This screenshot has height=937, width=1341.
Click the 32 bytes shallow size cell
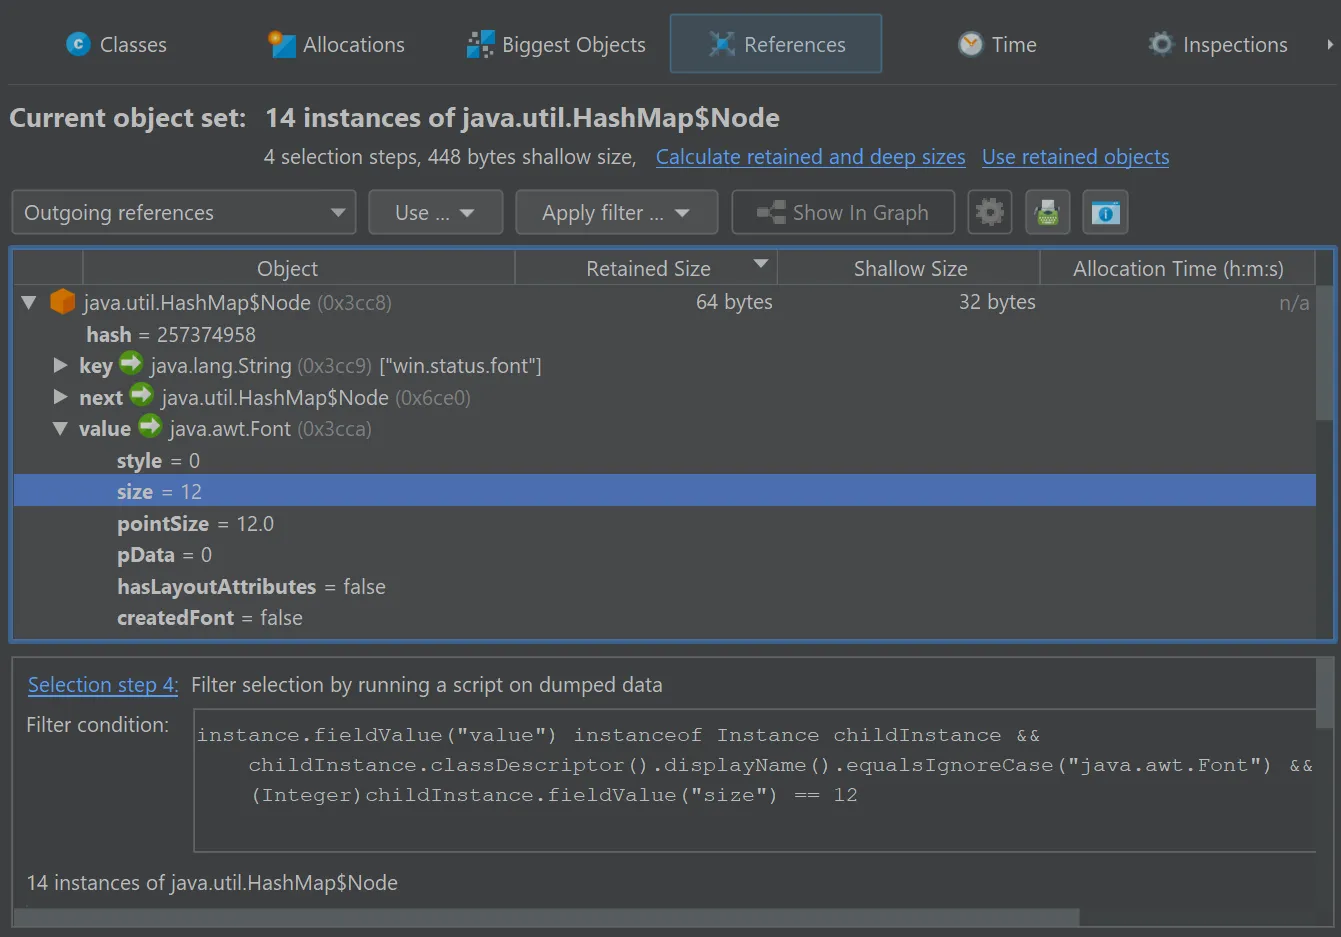click(997, 302)
